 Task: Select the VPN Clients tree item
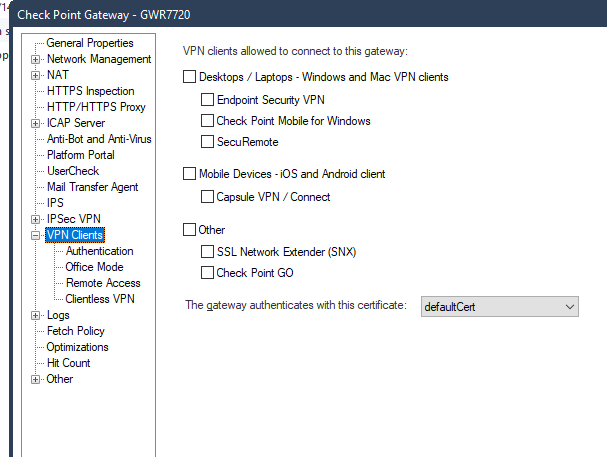(x=75, y=235)
